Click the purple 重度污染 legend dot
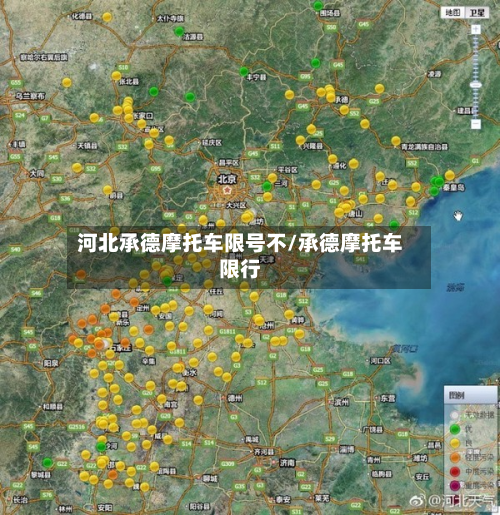The height and width of the screenshot is (515, 500). 455,486
